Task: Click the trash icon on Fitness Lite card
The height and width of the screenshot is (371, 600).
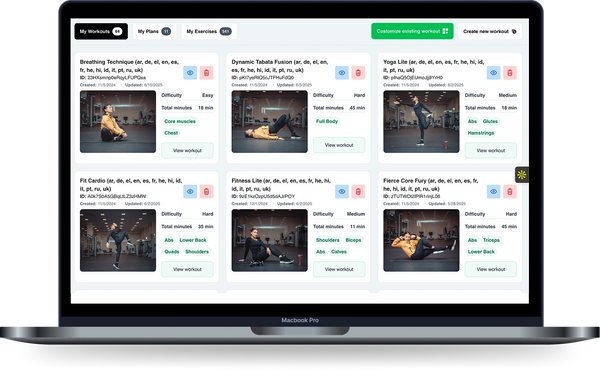Action: coord(358,192)
